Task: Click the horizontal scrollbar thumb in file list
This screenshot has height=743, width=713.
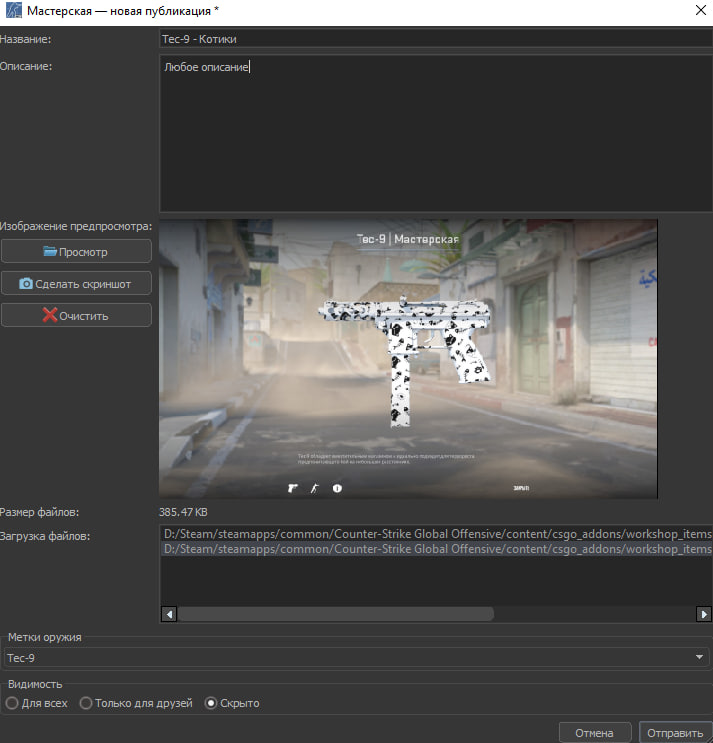Action: point(336,614)
